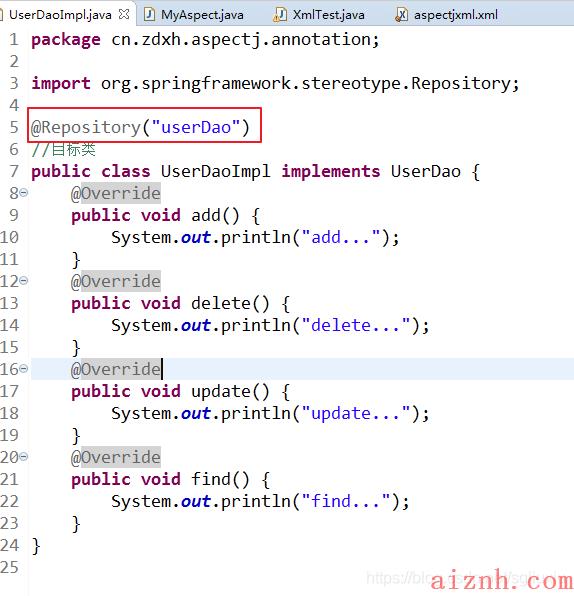
Task: Select the UserDaoImpl.java tab
Action: (60, 15)
